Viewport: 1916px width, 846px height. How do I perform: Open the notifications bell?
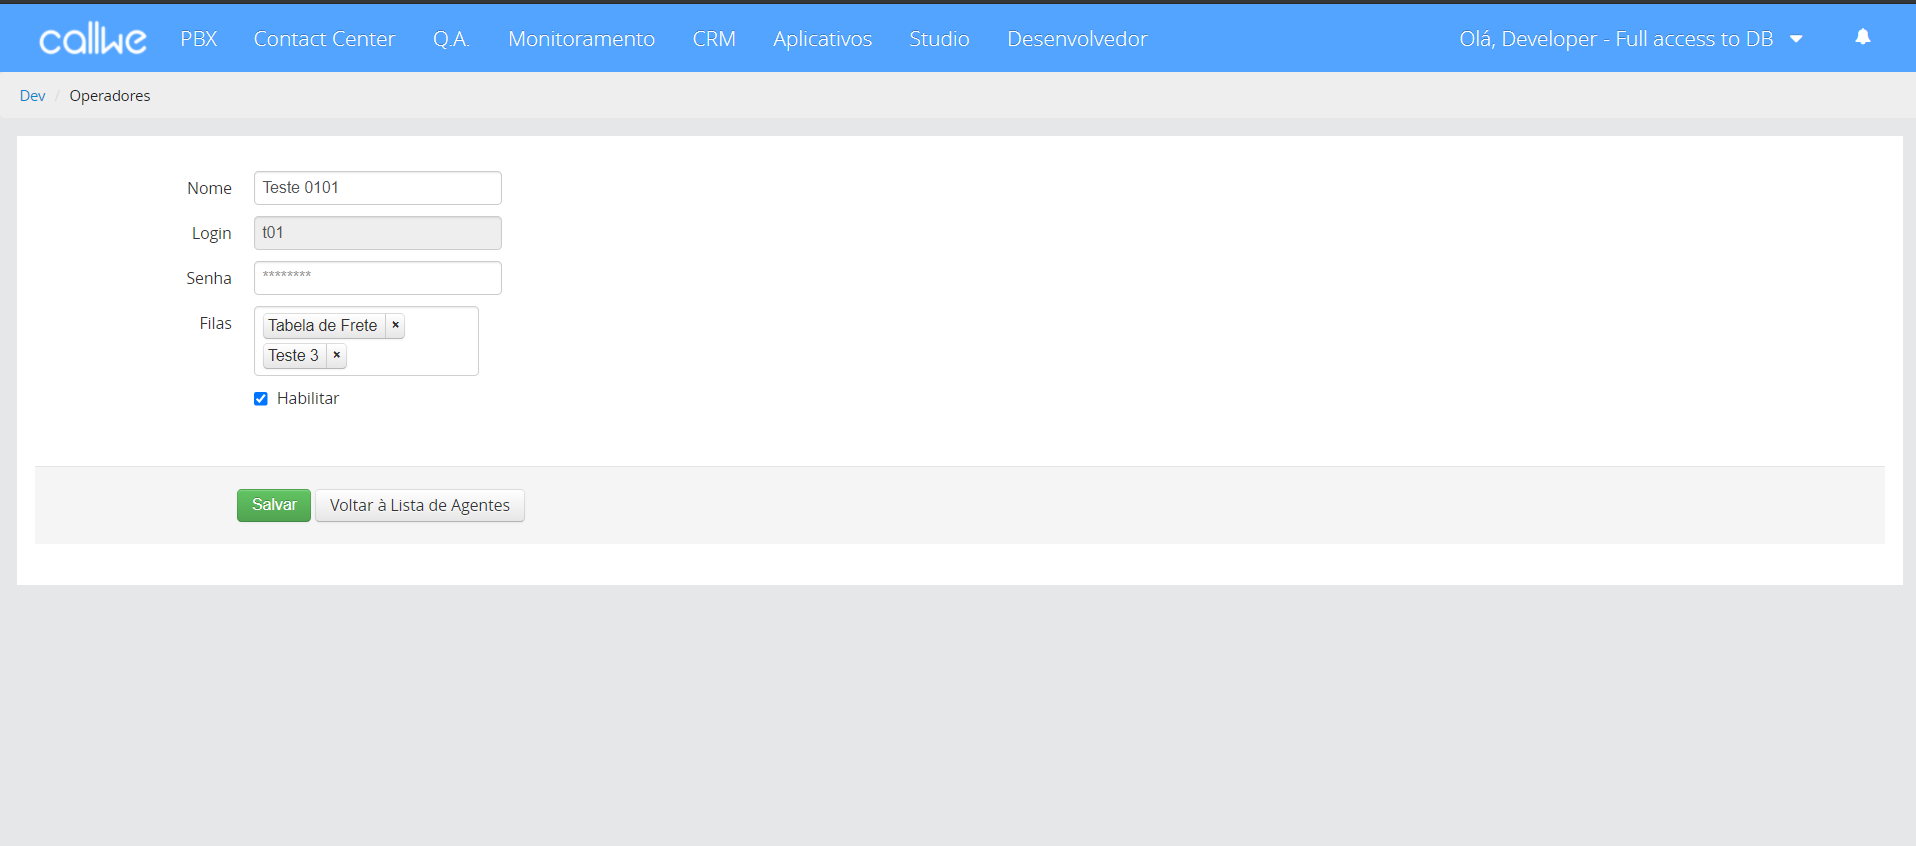tap(1862, 37)
